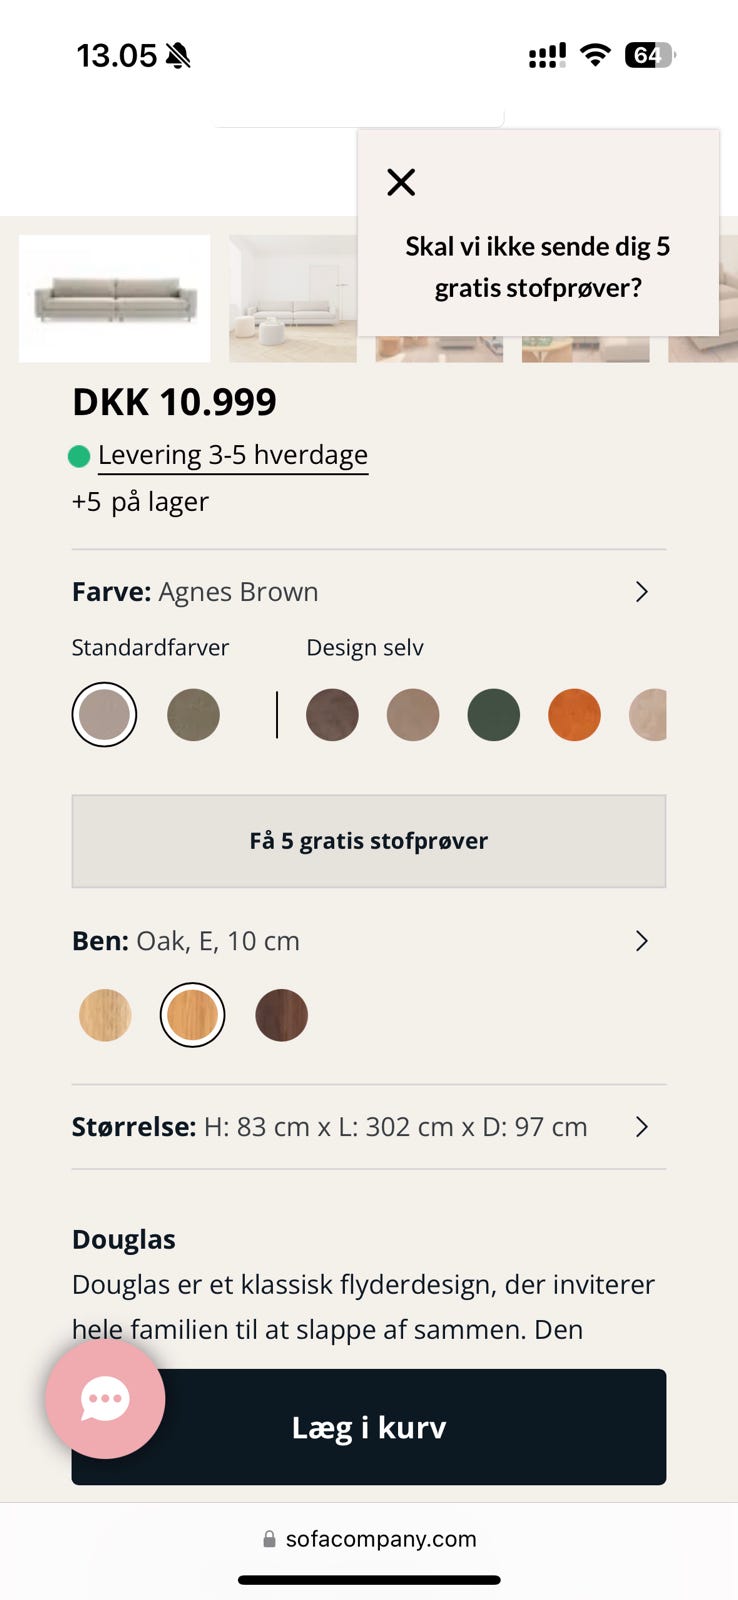Open the pink chat bubble icon

click(105, 1399)
